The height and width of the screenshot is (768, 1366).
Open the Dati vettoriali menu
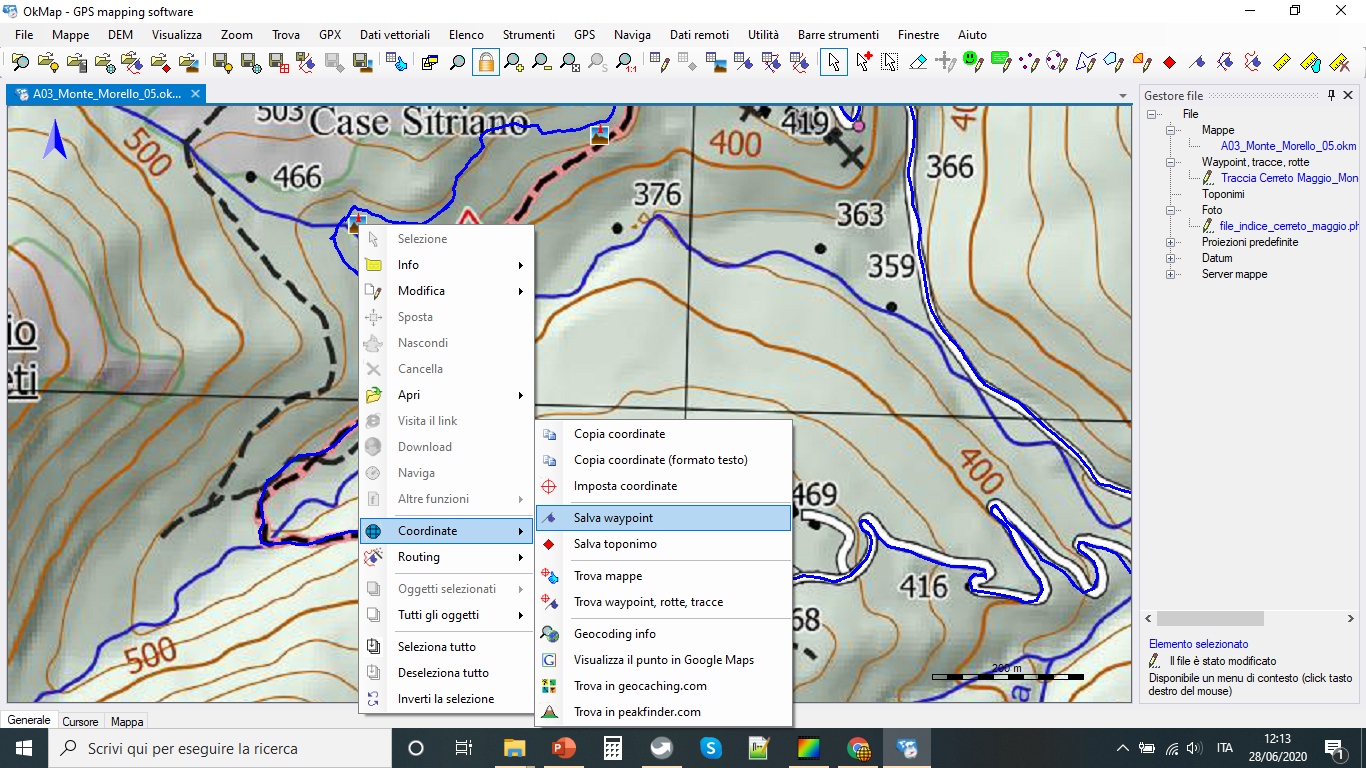point(395,34)
